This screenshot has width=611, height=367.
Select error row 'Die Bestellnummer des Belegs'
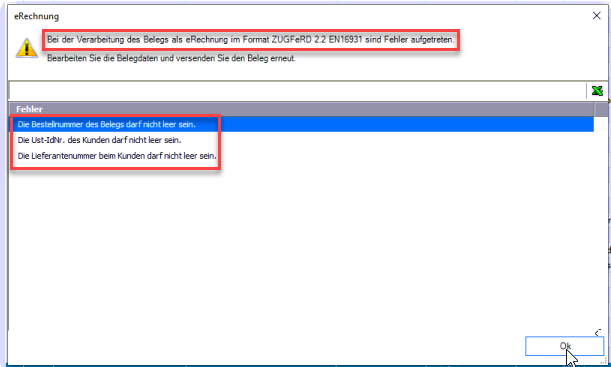tap(301, 125)
